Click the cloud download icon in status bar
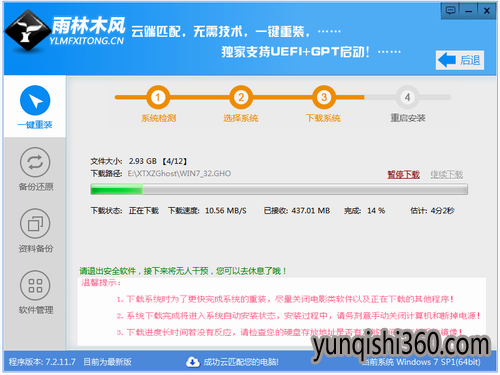Viewport: 500px width, 375px height. [x=193, y=362]
